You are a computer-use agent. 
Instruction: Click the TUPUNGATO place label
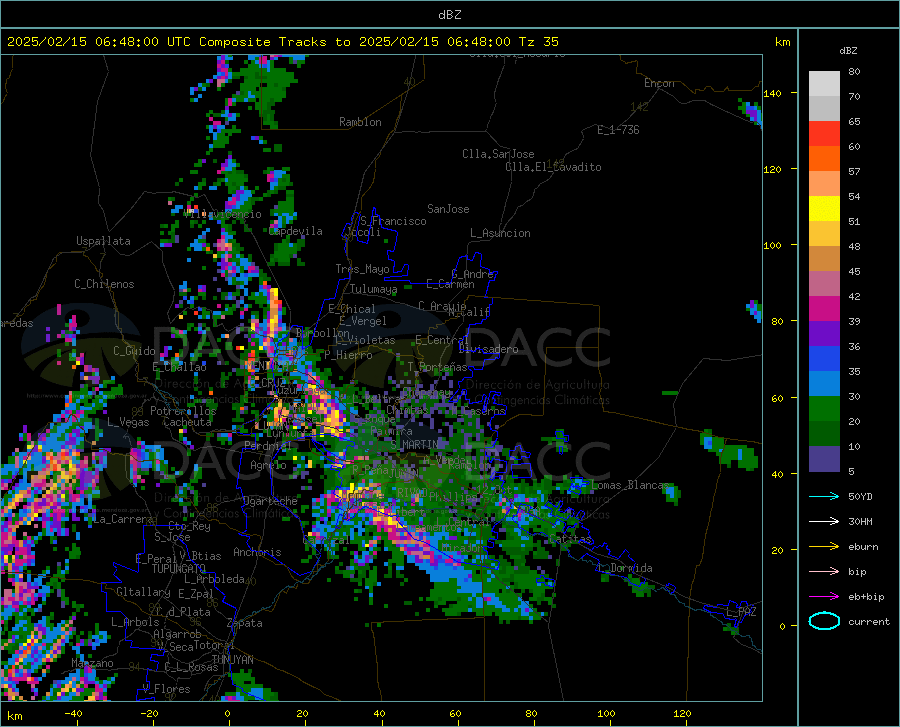179,569
